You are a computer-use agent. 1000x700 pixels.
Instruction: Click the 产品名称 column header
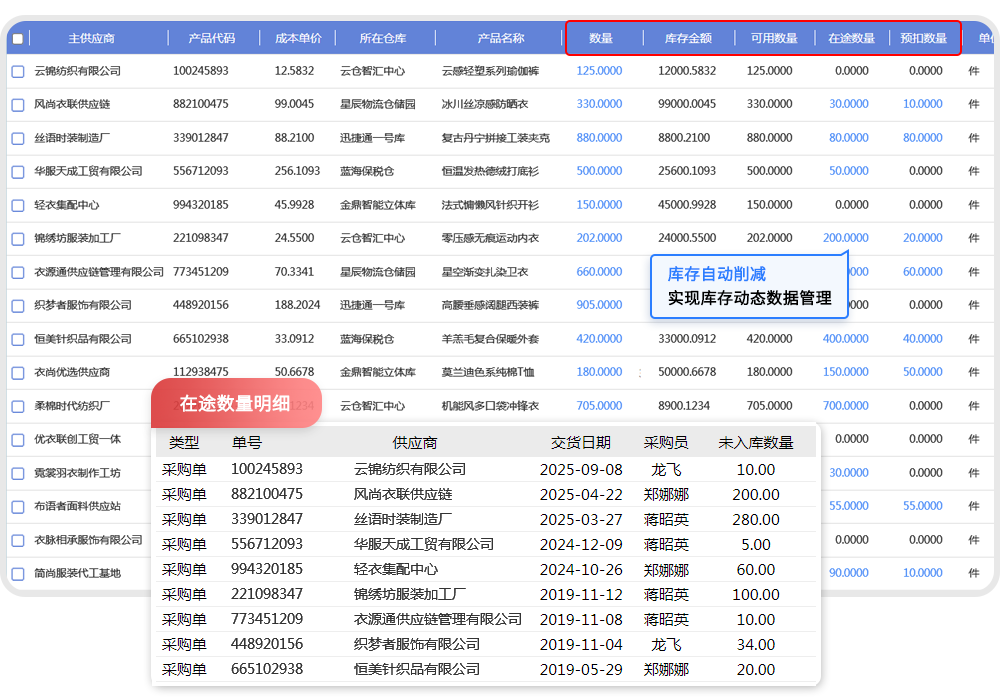click(x=501, y=38)
